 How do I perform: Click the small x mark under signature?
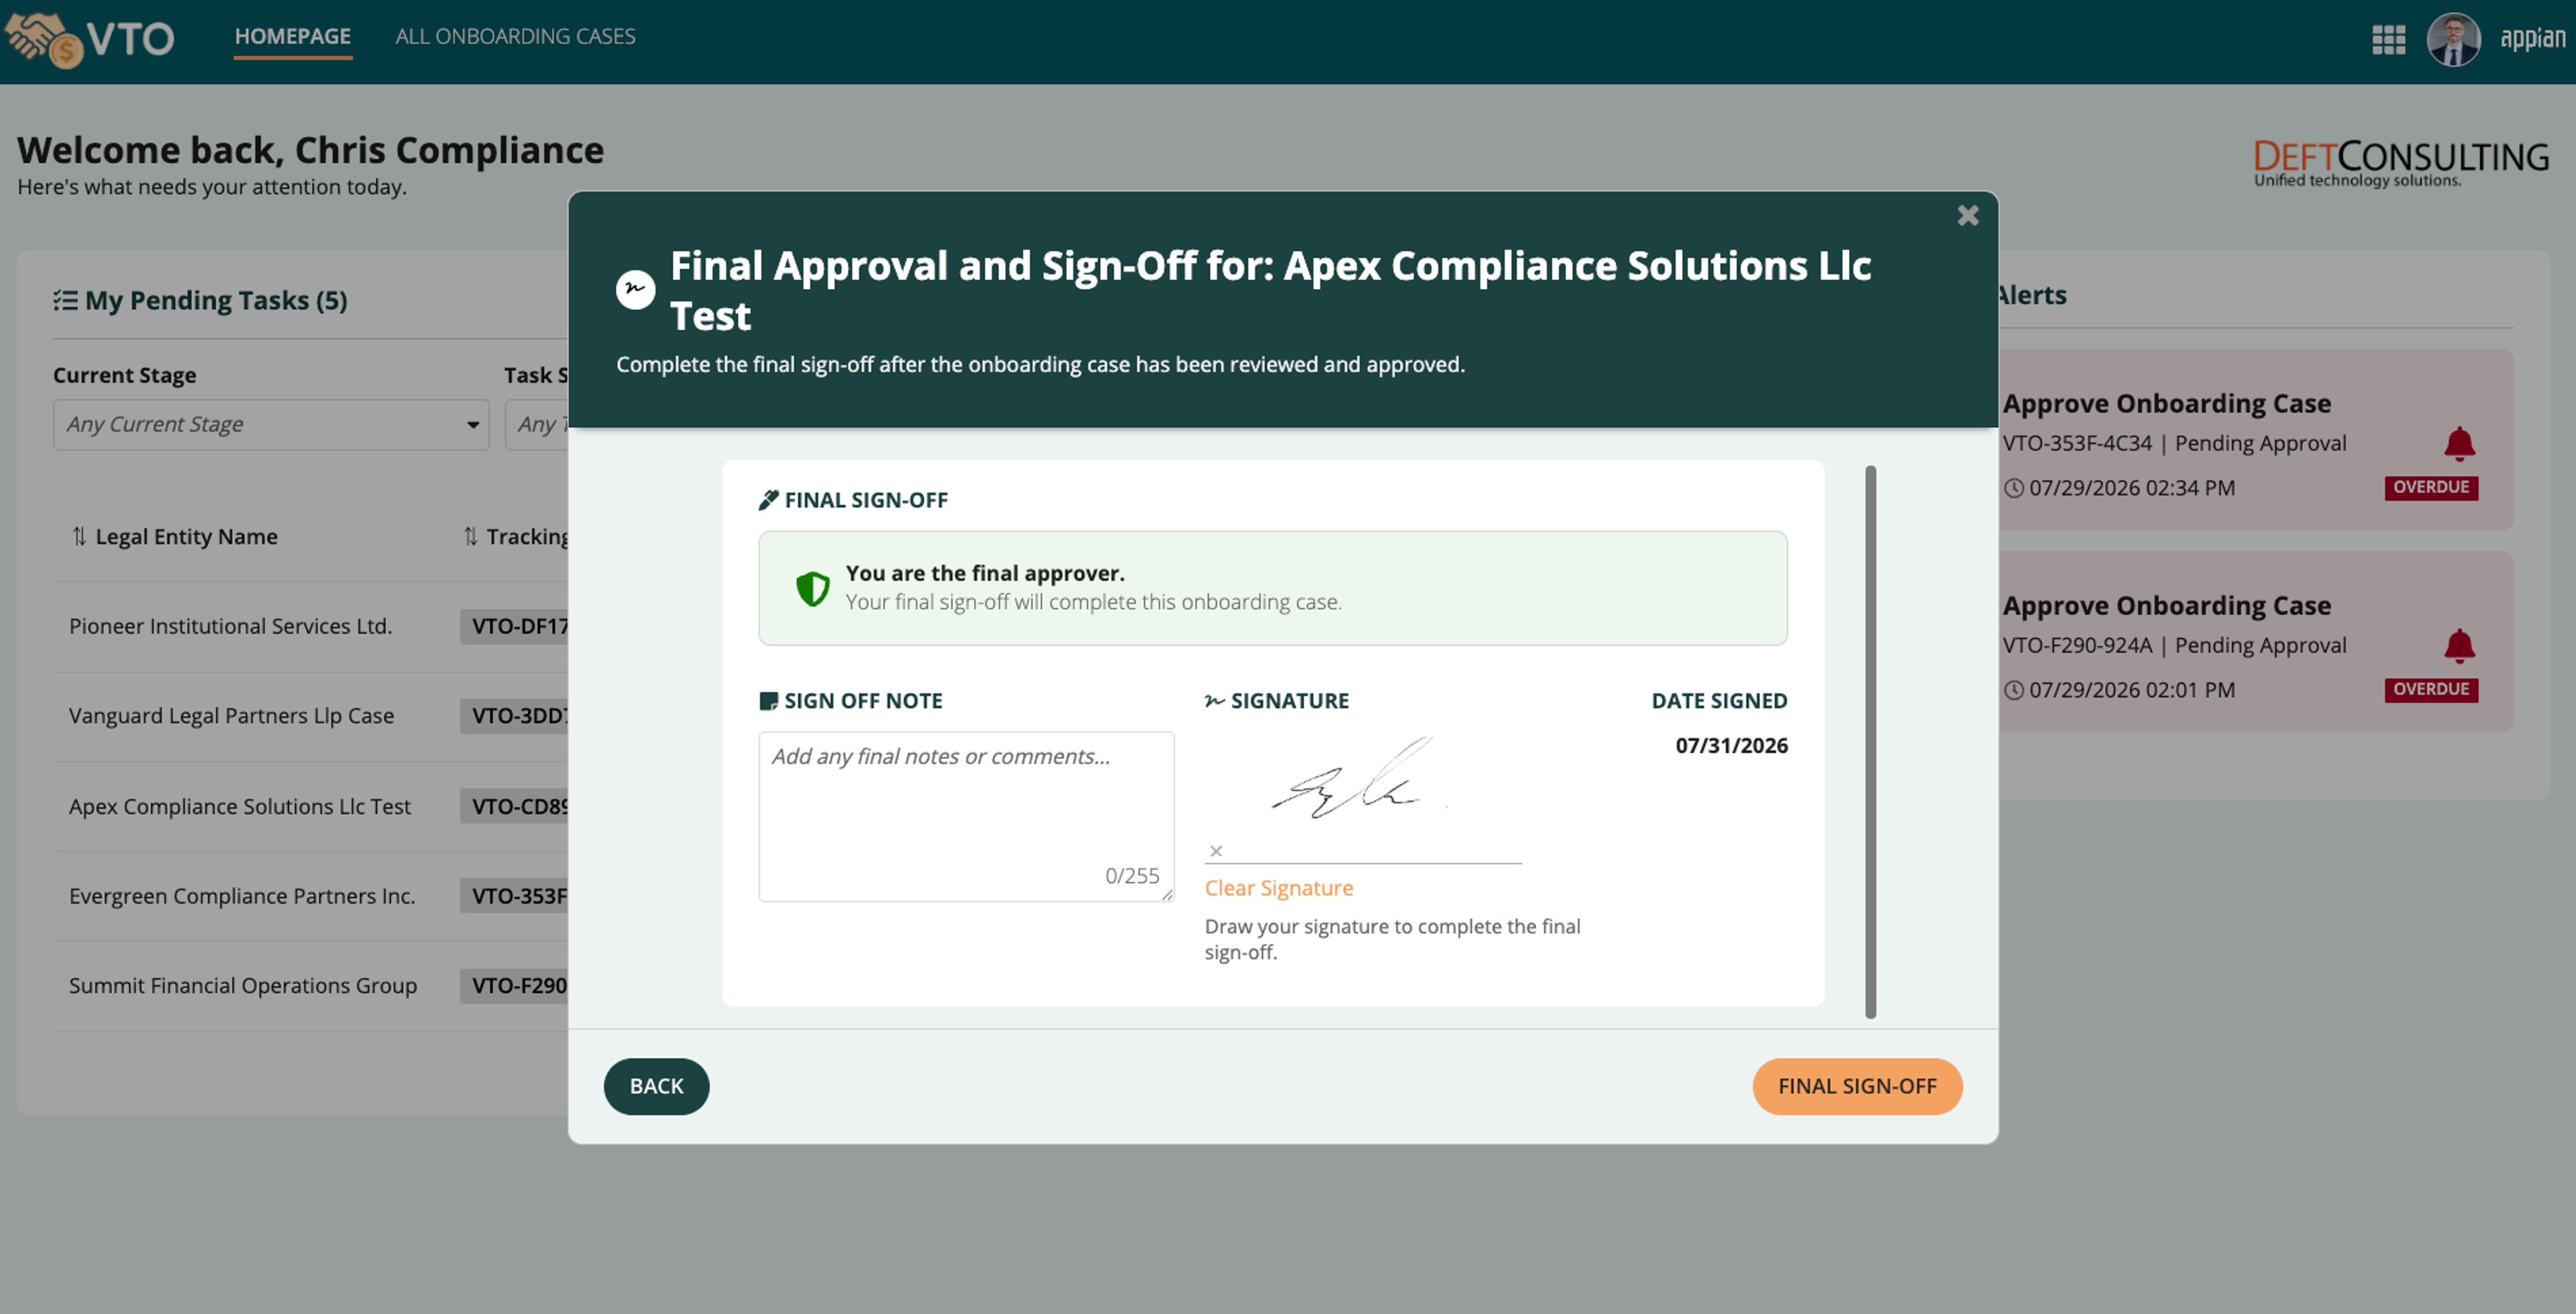[1215, 851]
